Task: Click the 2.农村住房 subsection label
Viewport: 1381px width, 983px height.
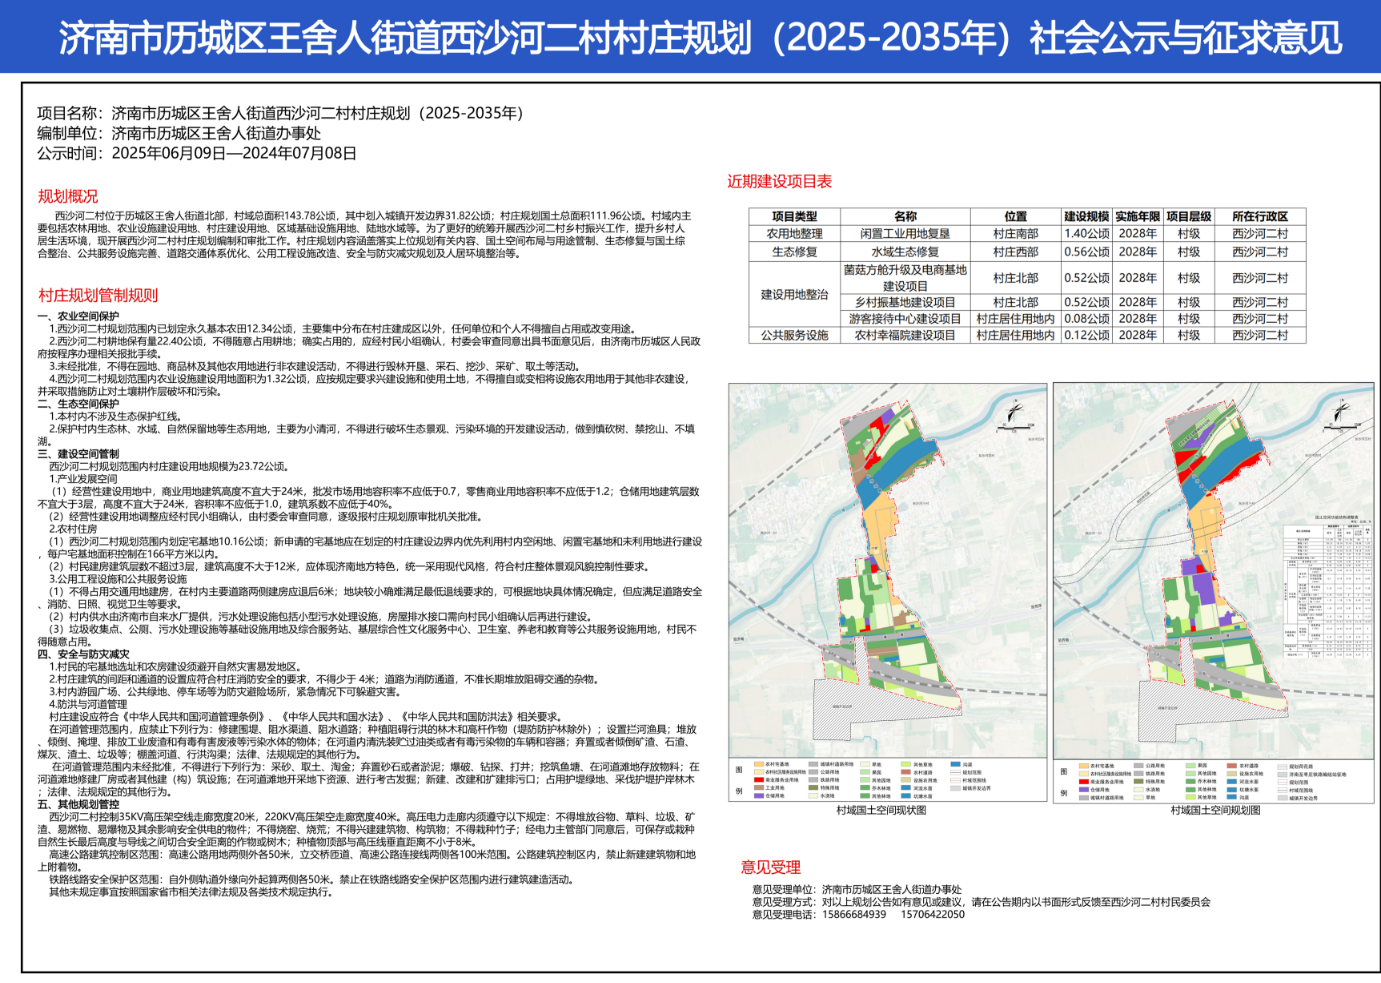Action: tap(73, 529)
